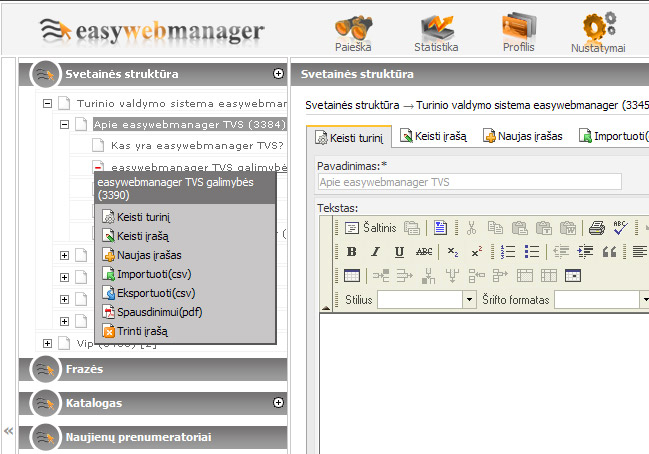Image resolution: width=649 pixels, height=454 pixels.
Task: Toggle Italic formatting
Action: [375, 252]
